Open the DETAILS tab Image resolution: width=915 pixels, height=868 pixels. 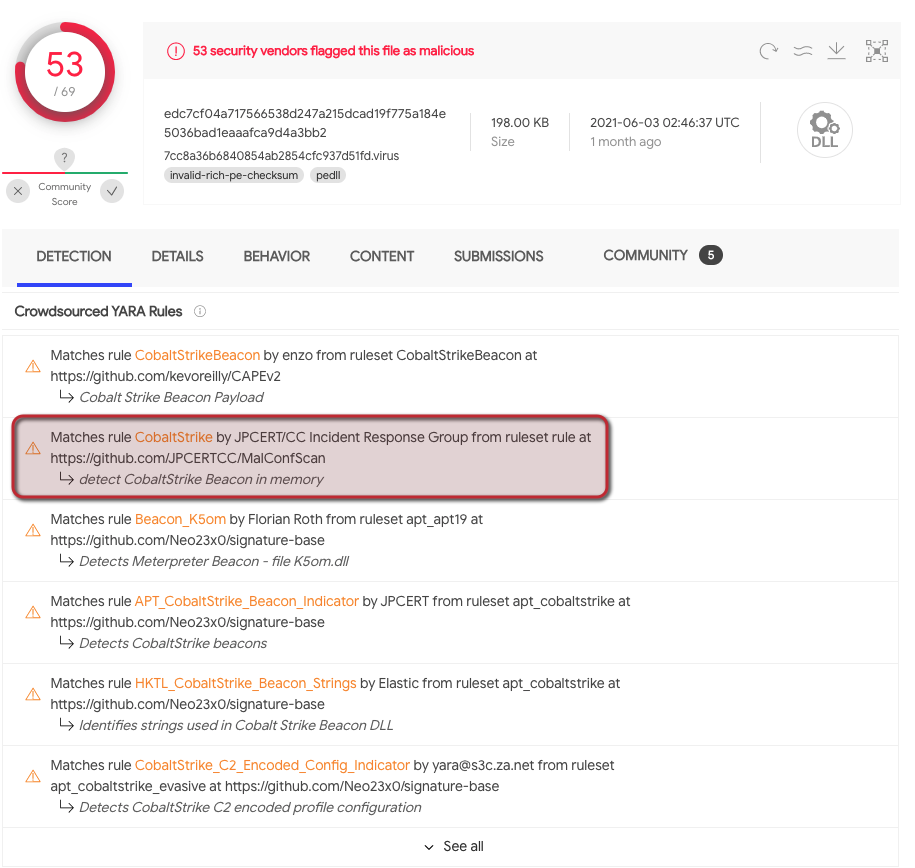177,256
